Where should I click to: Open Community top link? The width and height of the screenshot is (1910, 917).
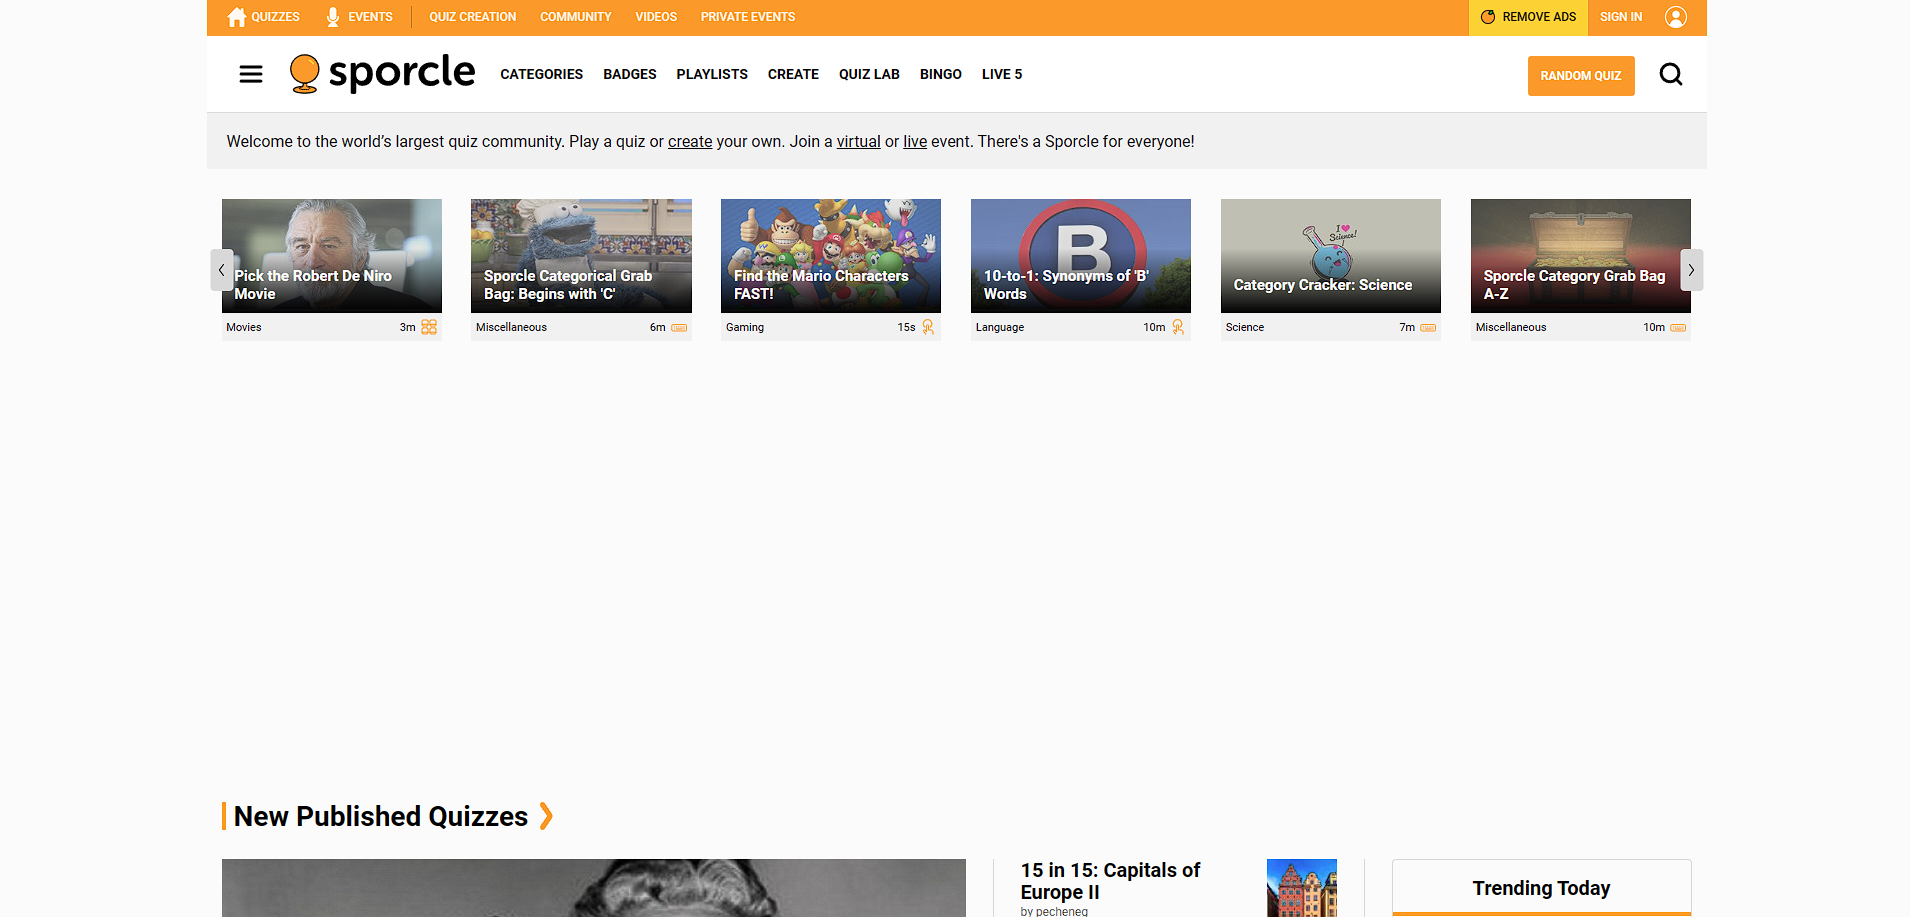coord(576,17)
